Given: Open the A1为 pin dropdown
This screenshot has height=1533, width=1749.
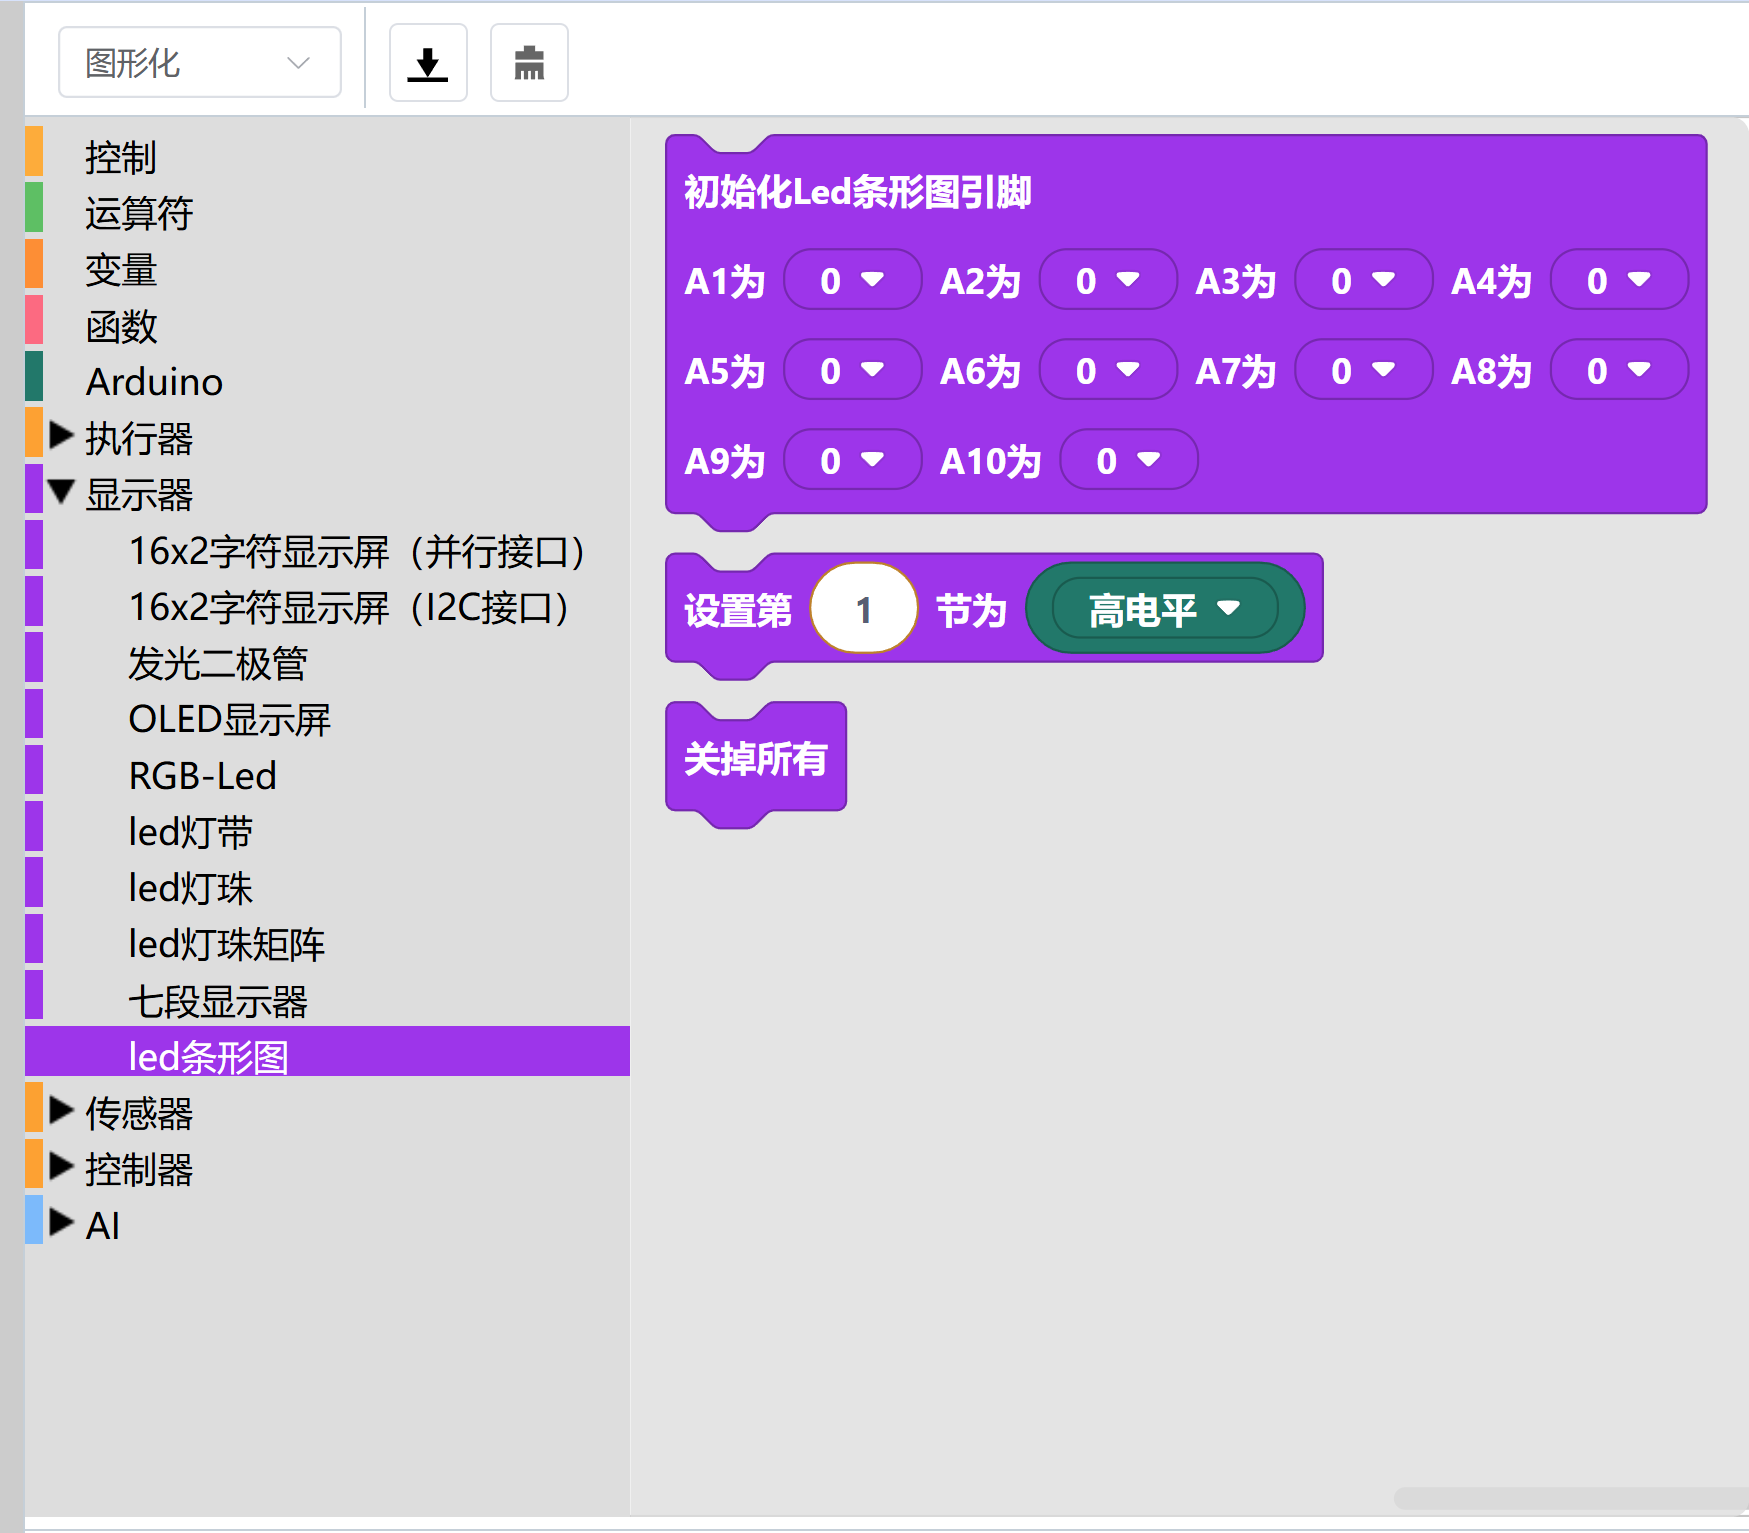Looking at the screenshot, I should (x=852, y=281).
